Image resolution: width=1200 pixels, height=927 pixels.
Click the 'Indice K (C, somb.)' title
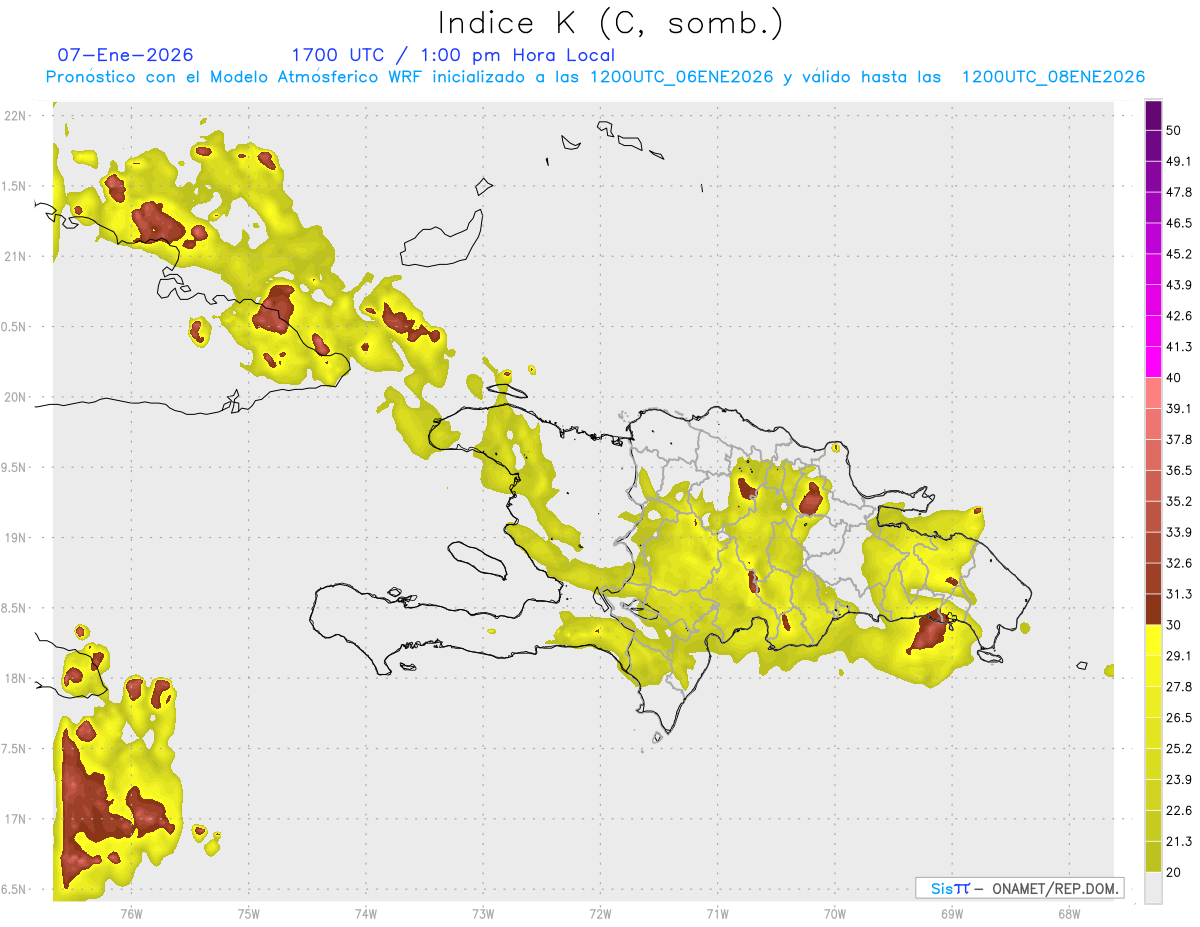(x=611, y=23)
